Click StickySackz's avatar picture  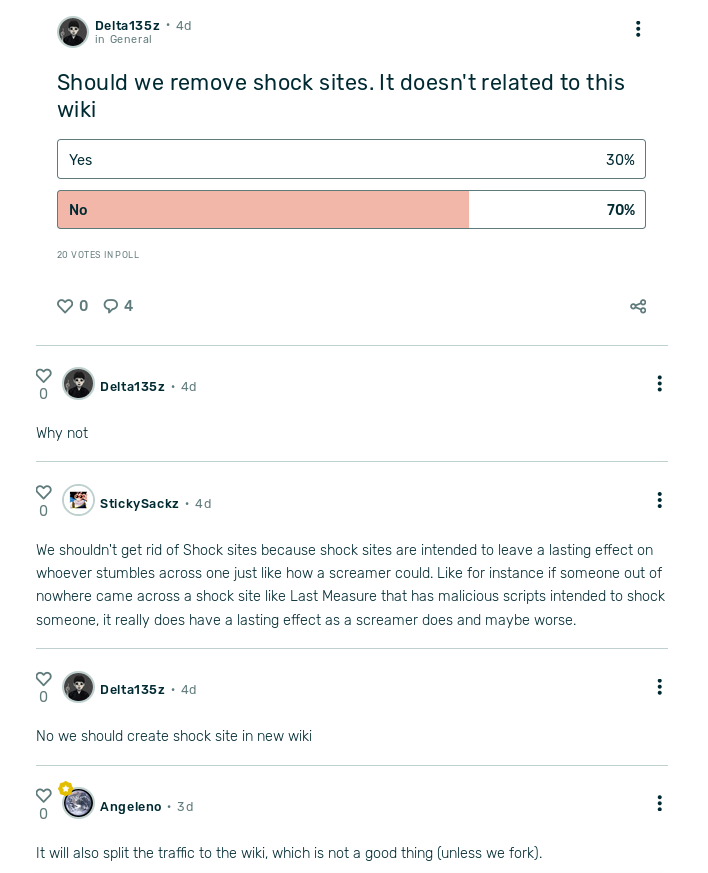[78, 500]
